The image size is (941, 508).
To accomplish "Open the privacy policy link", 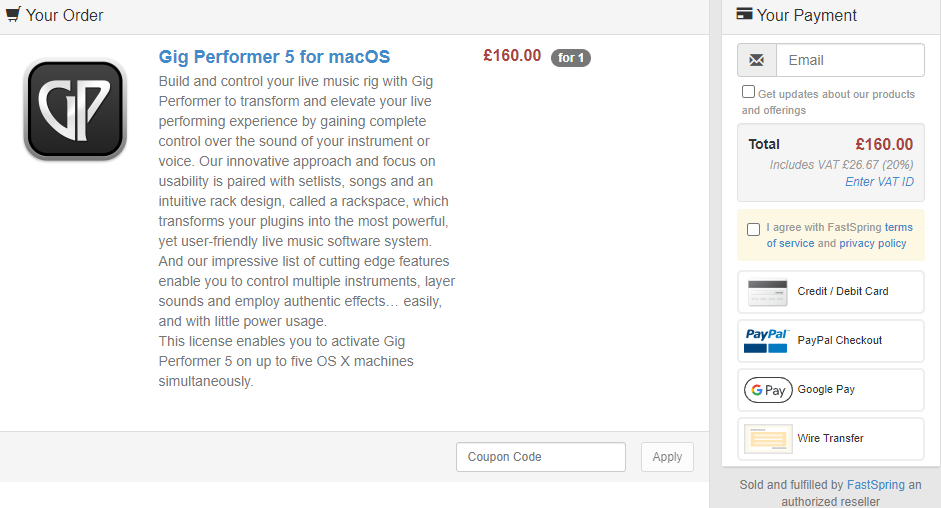I will coord(873,243).
